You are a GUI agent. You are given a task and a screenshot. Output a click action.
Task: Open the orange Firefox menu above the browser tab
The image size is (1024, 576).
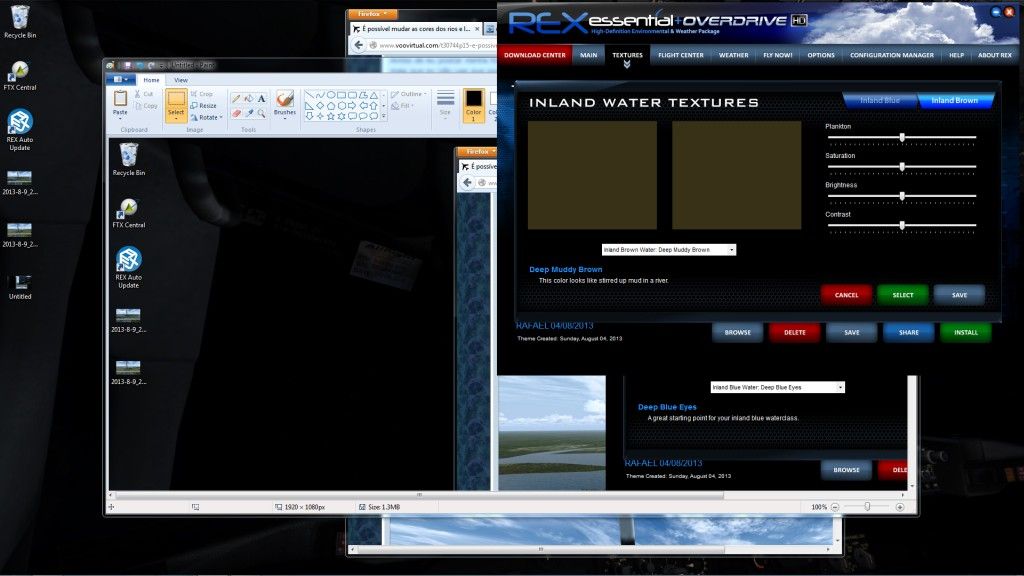[x=371, y=14]
